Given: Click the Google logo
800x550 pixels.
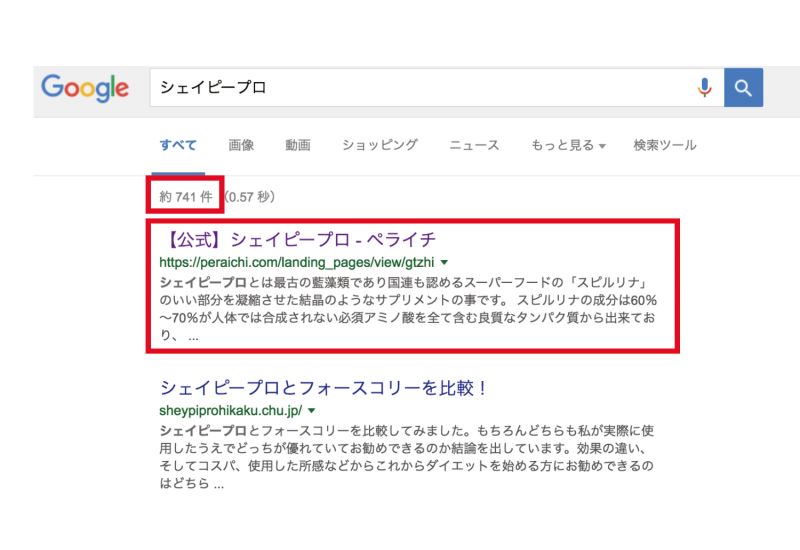Looking at the screenshot, I should tap(85, 88).
